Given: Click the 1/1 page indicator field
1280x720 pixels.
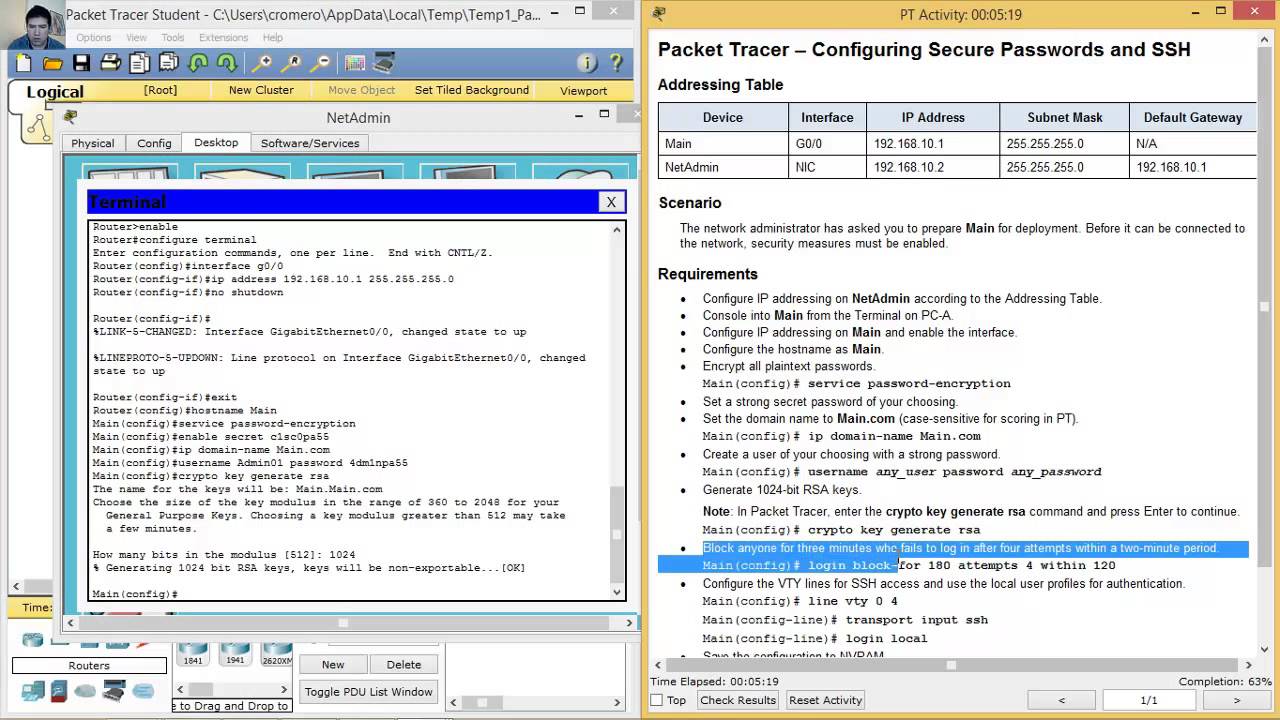Looking at the screenshot, I should pos(1148,700).
